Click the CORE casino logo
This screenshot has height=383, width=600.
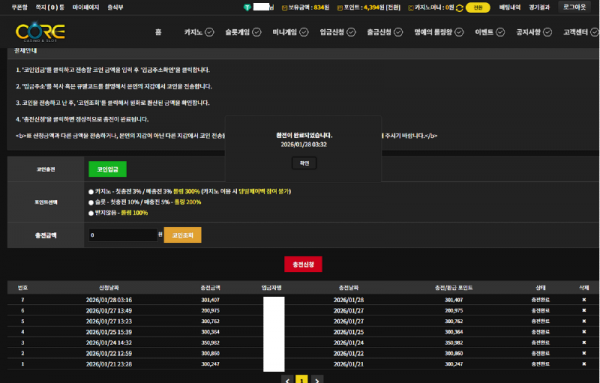[x=40, y=32]
